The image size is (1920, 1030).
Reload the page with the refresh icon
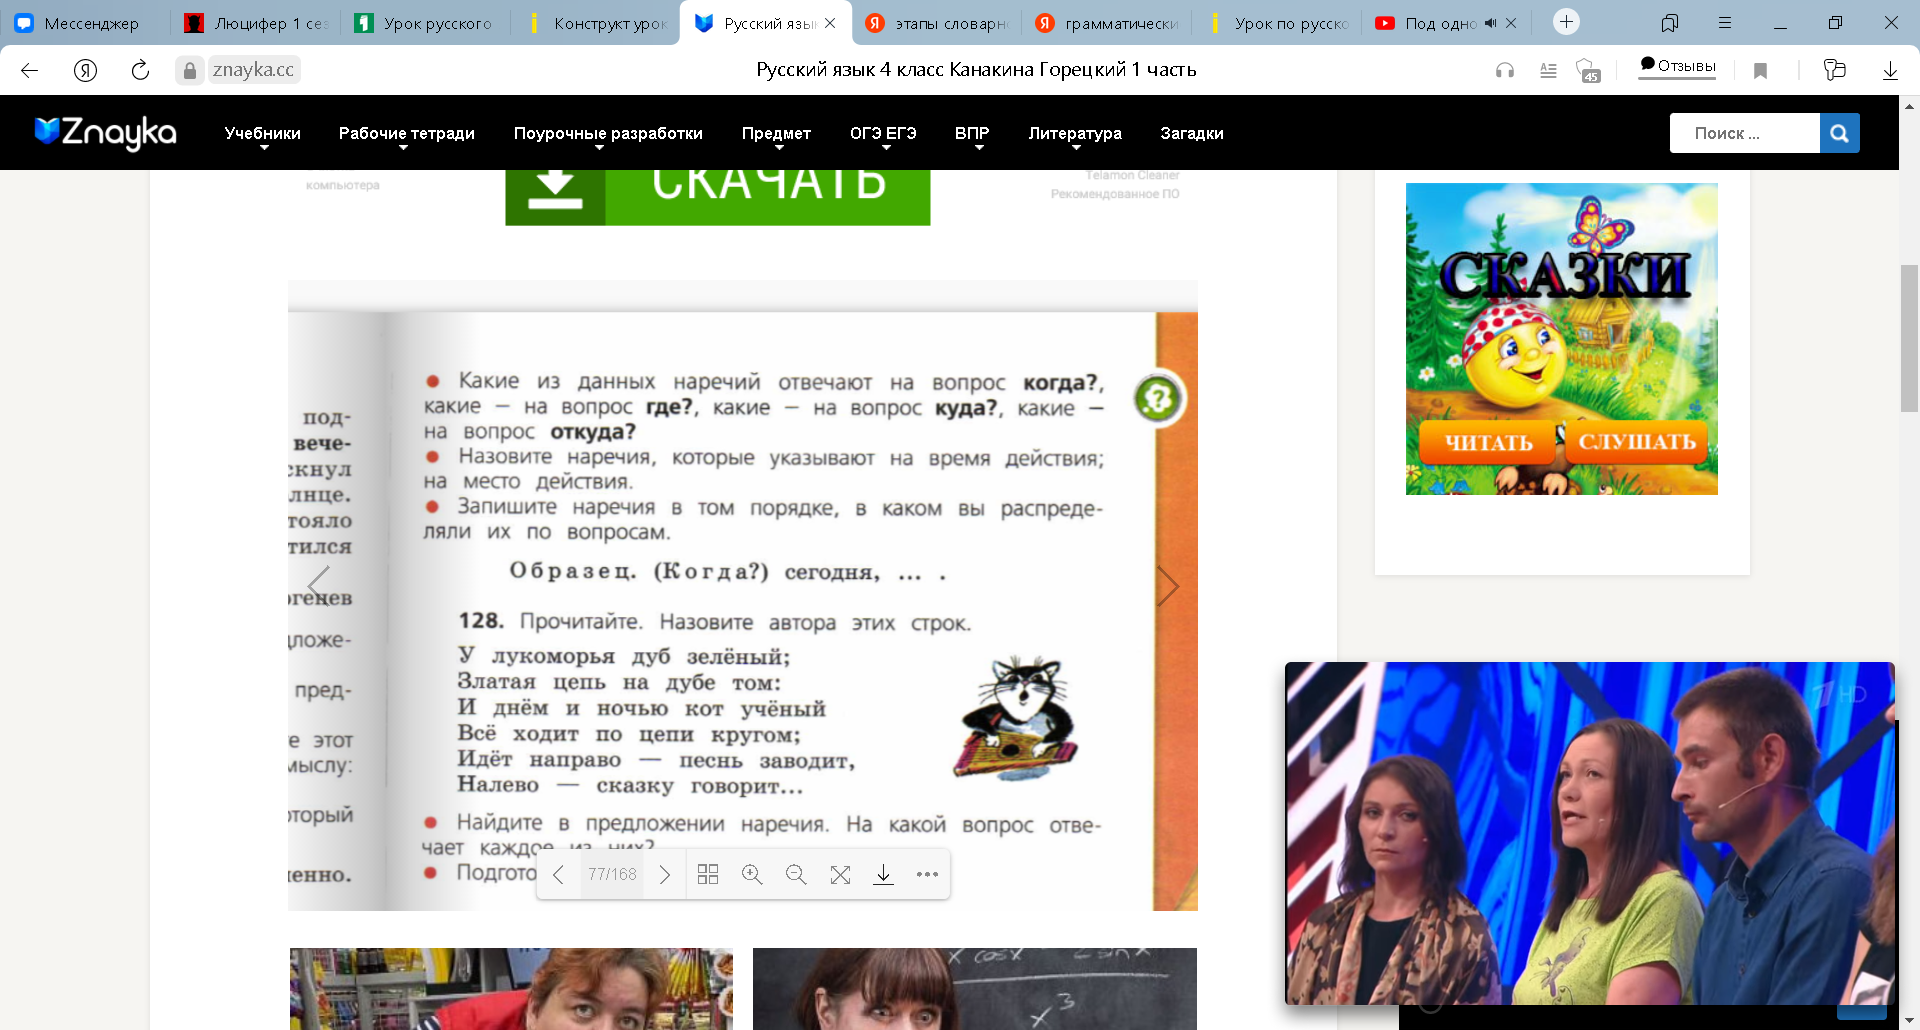pos(140,70)
